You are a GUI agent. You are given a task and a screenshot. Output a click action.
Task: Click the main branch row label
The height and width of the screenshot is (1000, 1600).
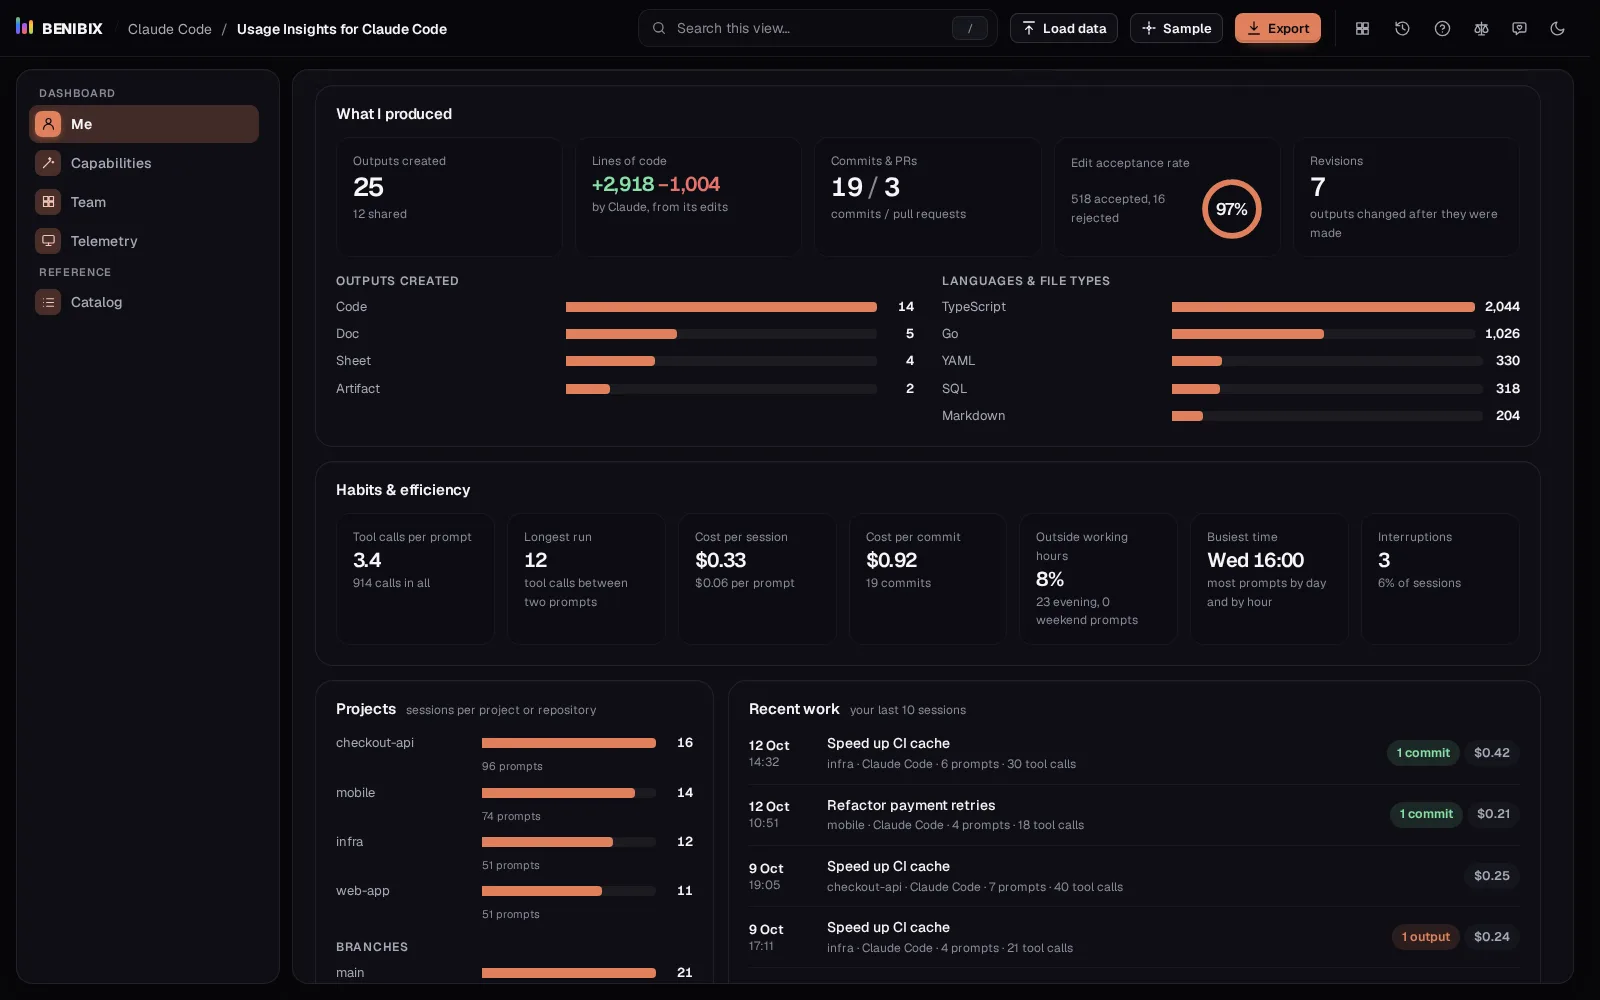(350, 973)
